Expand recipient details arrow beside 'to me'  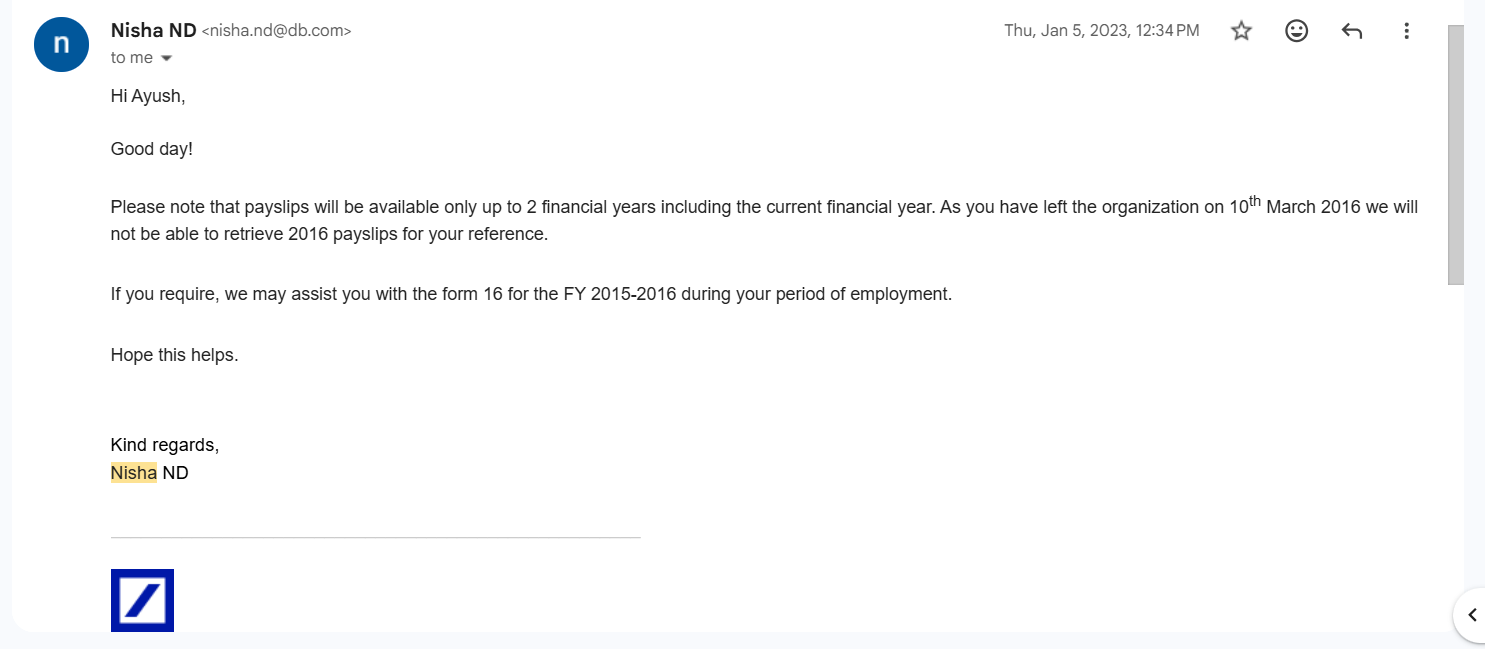(x=166, y=58)
